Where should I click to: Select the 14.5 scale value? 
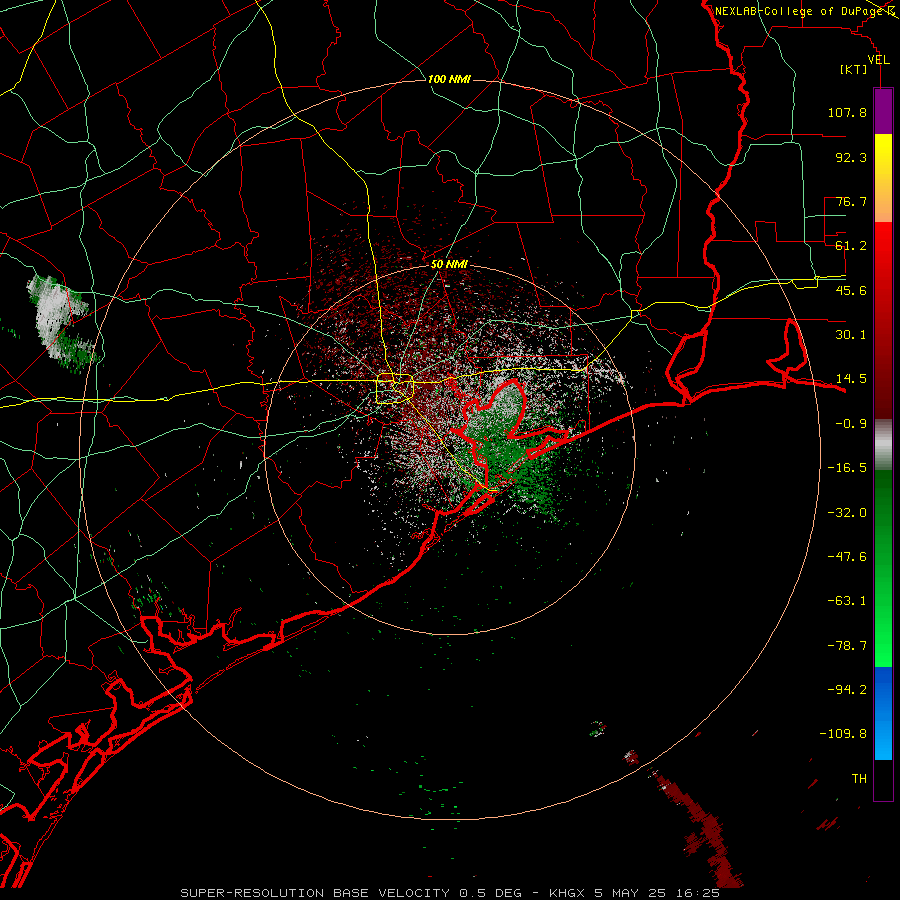click(x=851, y=379)
